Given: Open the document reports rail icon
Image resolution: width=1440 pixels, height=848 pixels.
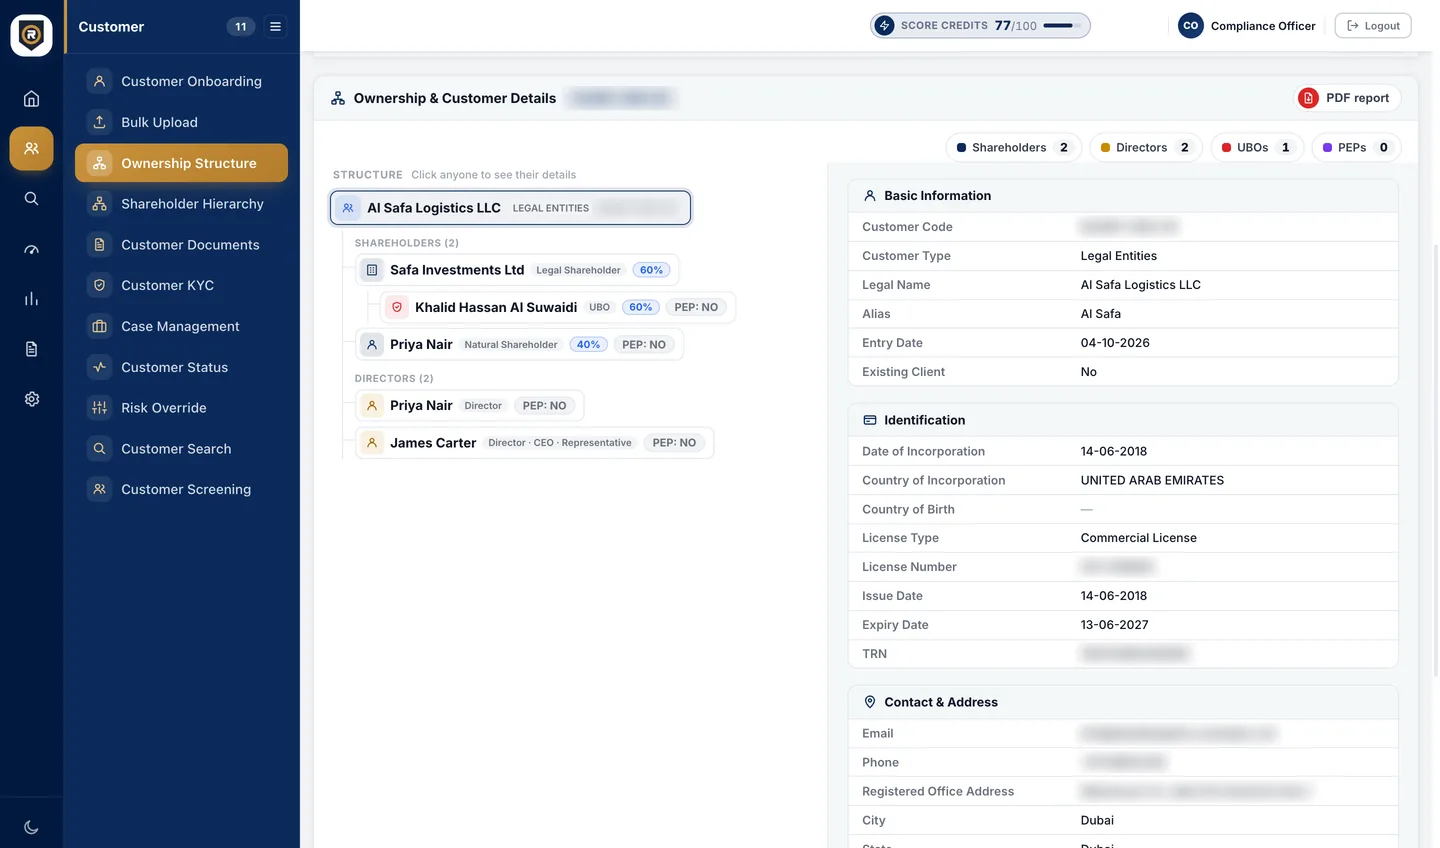Looking at the screenshot, I should tap(31, 349).
